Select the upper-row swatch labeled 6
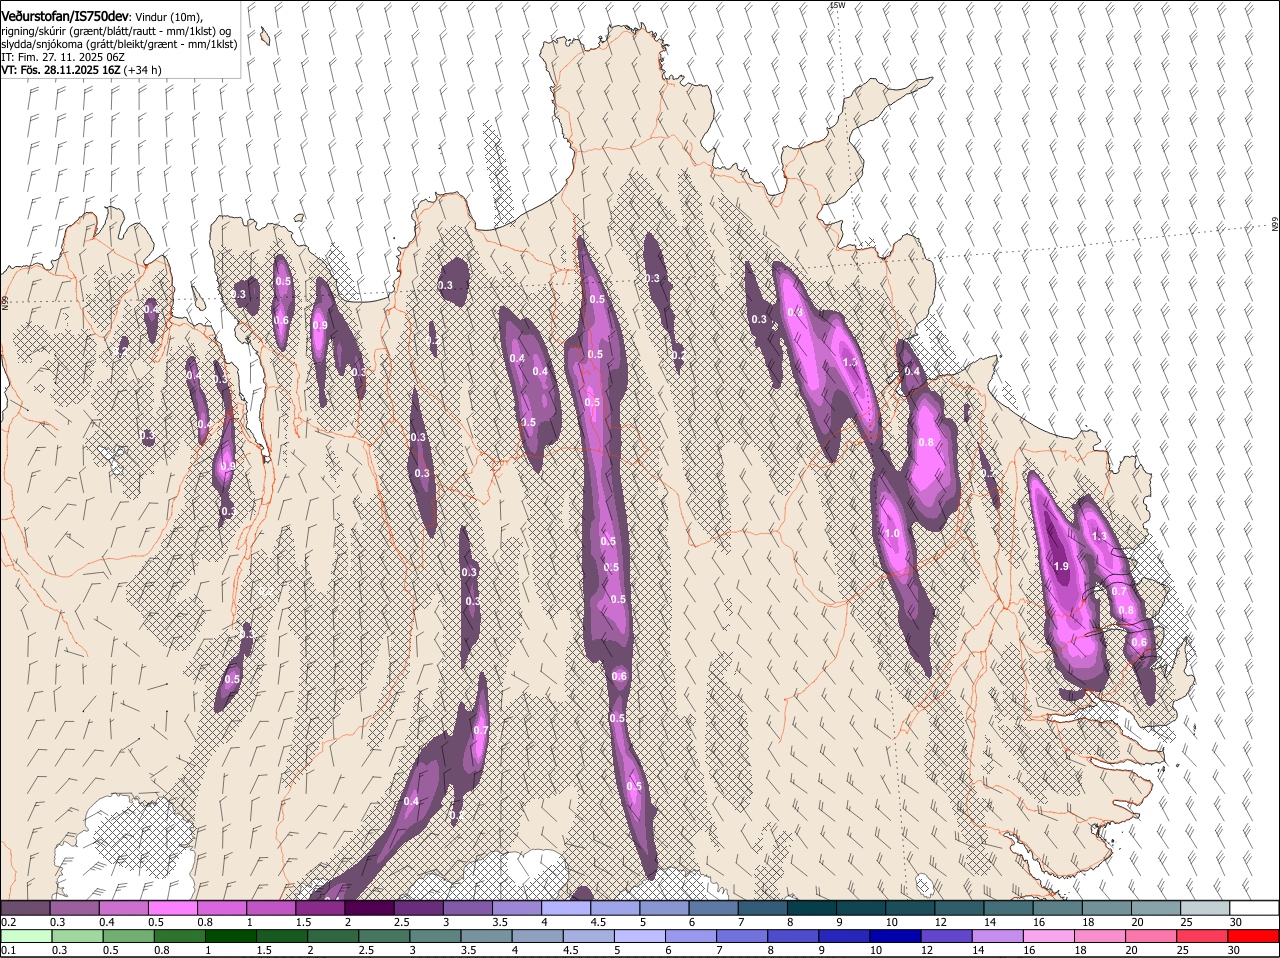This screenshot has width=1280, height=958. [x=712, y=907]
